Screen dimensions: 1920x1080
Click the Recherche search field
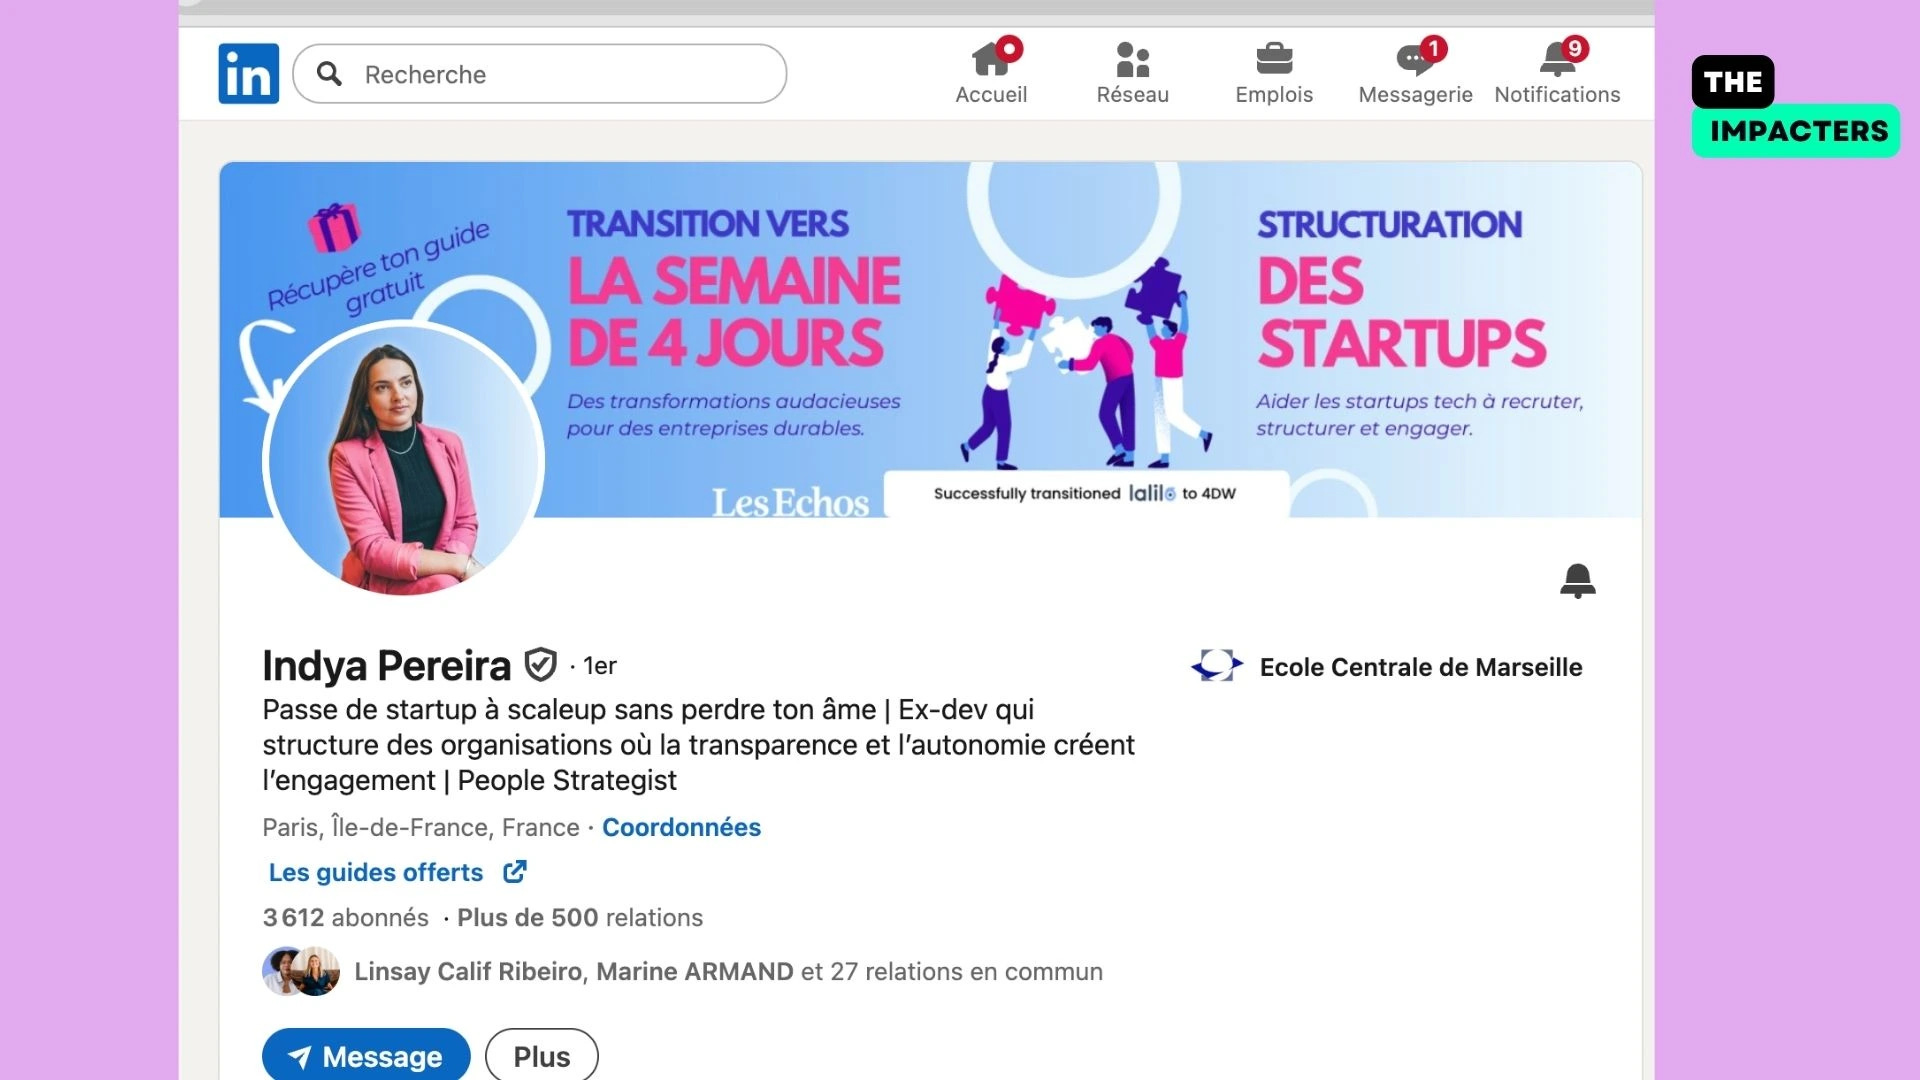click(540, 74)
